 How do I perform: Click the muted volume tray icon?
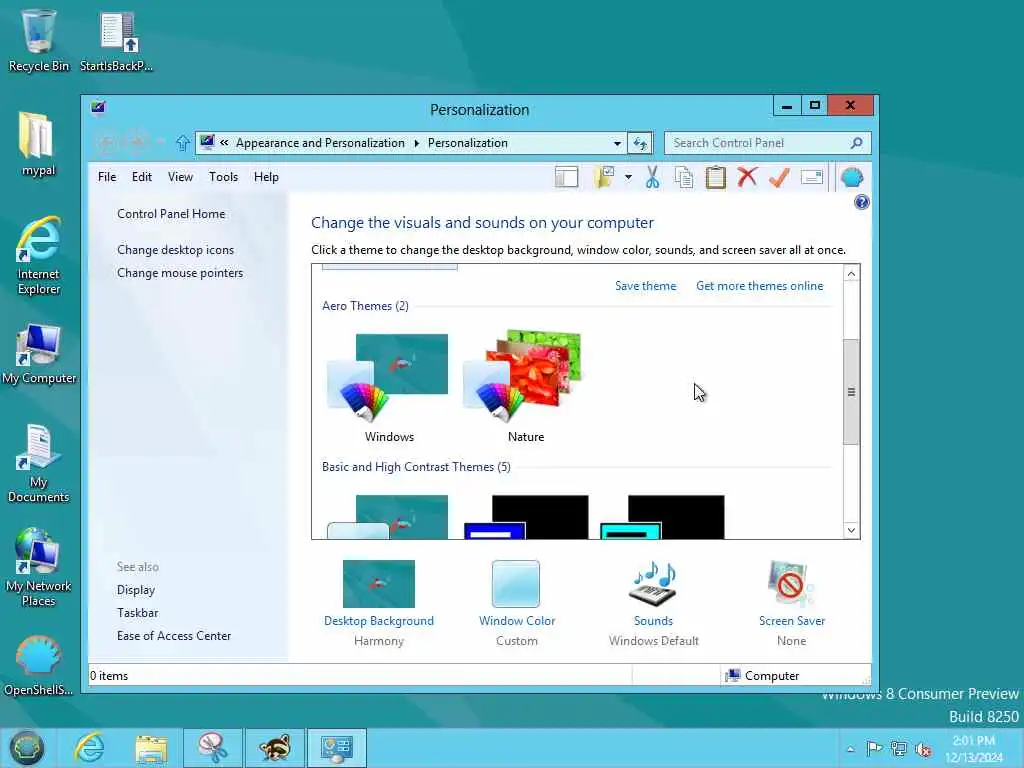click(x=923, y=749)
